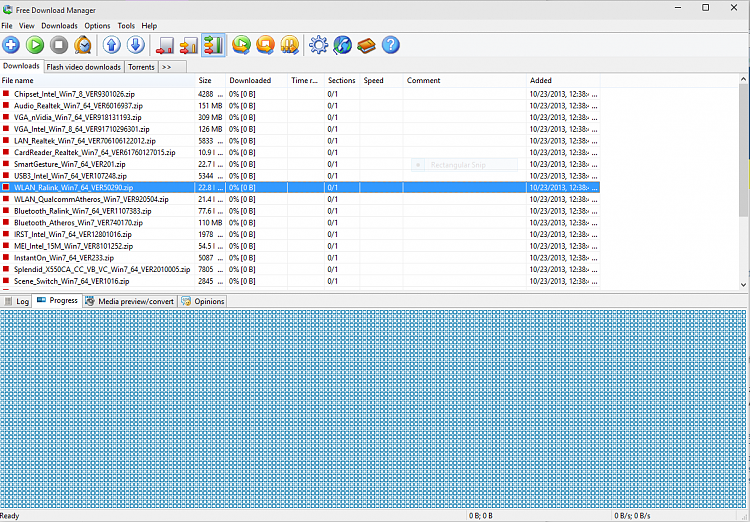Select Splendid_X550CA_CC_VB_VC zip download
Image resolution: width=750 pixels, height=522 pixels.
pos(300,269)
